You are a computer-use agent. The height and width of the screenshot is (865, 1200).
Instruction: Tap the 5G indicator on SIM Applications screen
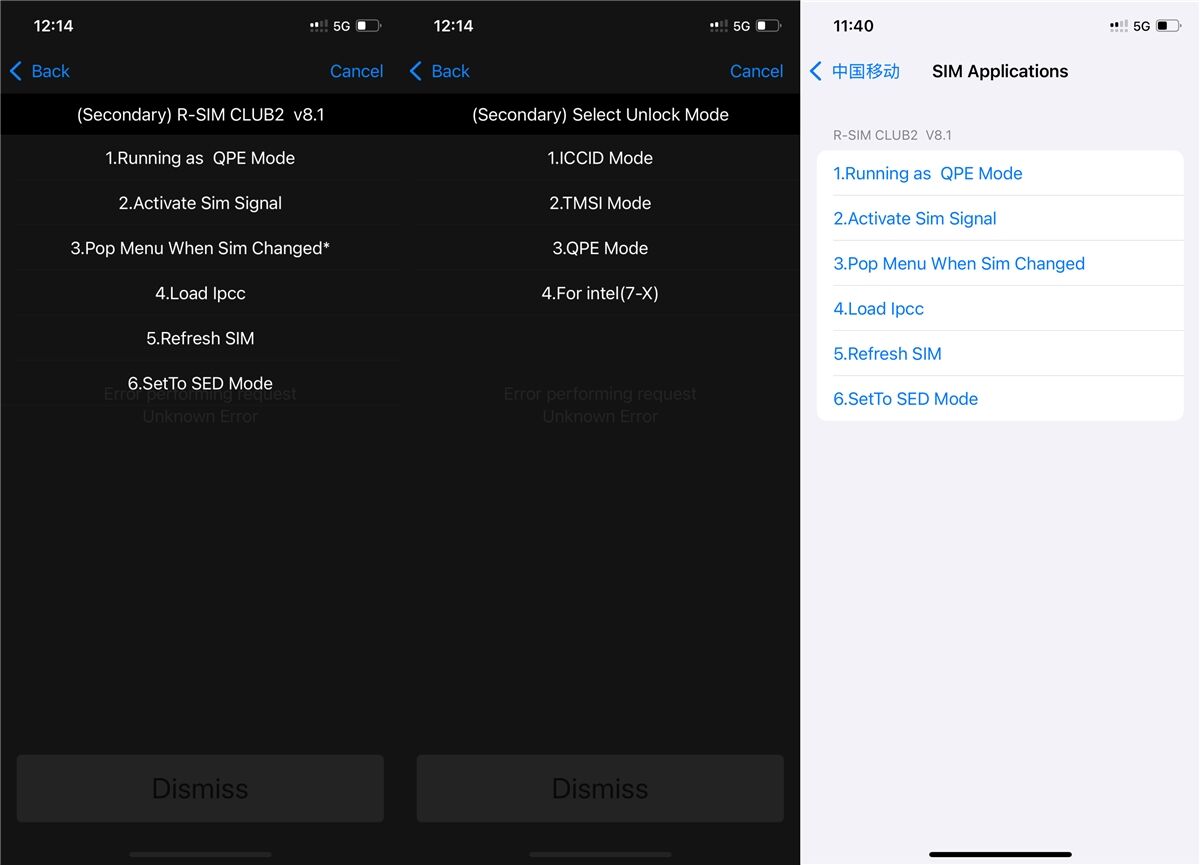pos(1141,26)
